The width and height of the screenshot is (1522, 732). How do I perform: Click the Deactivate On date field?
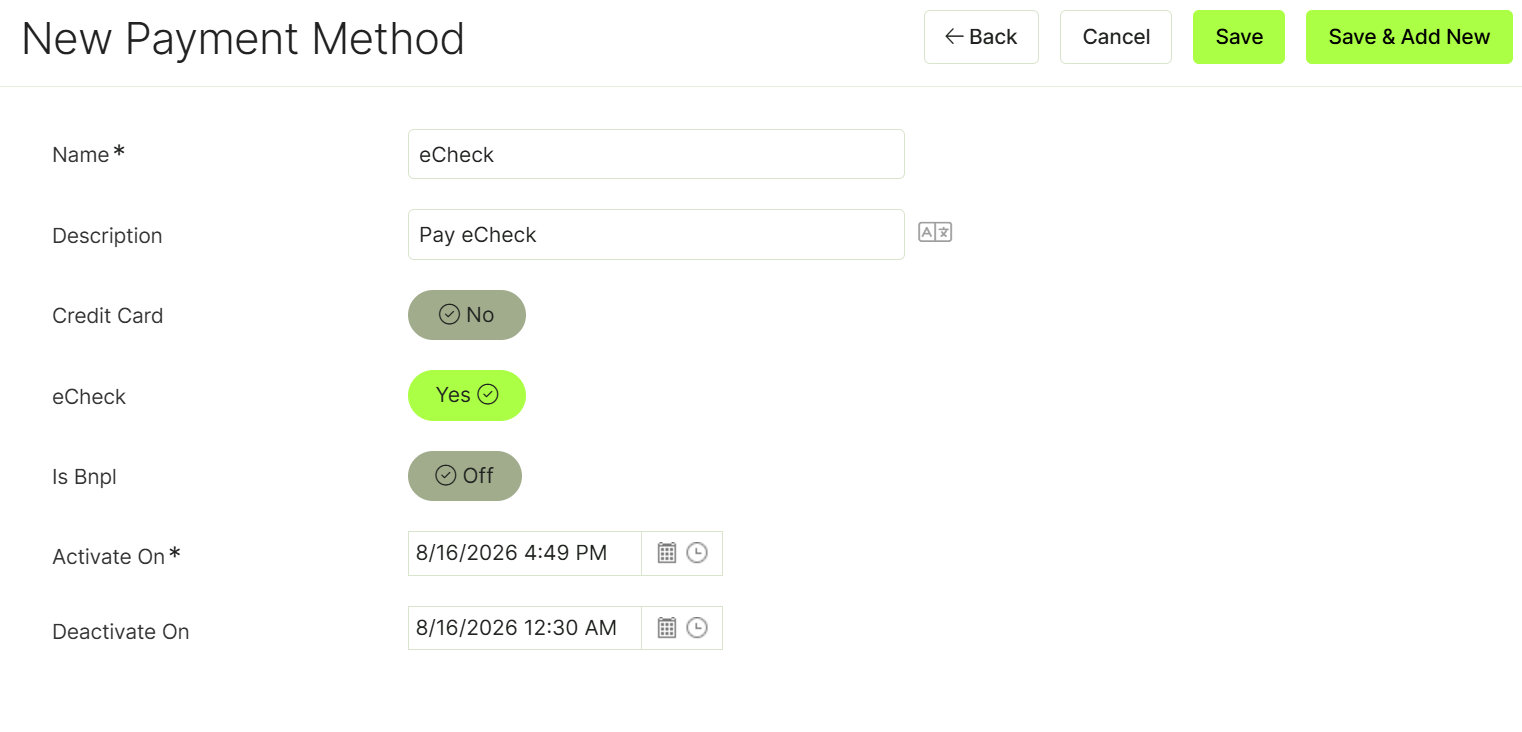click(x=525, y=628)
